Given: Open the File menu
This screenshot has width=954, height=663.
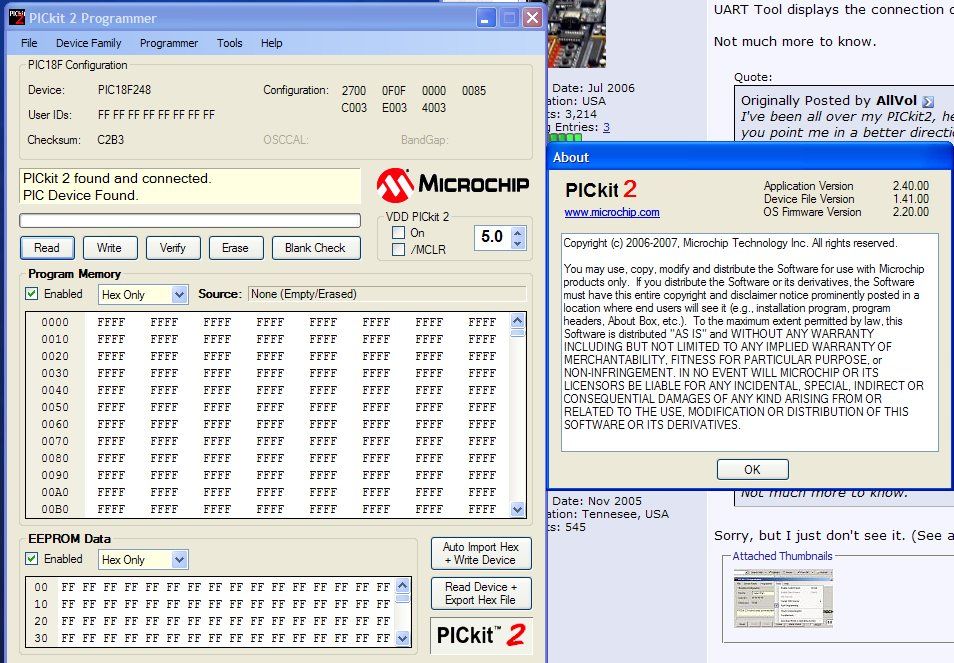Looking at the screenshot, I should 29,43.
